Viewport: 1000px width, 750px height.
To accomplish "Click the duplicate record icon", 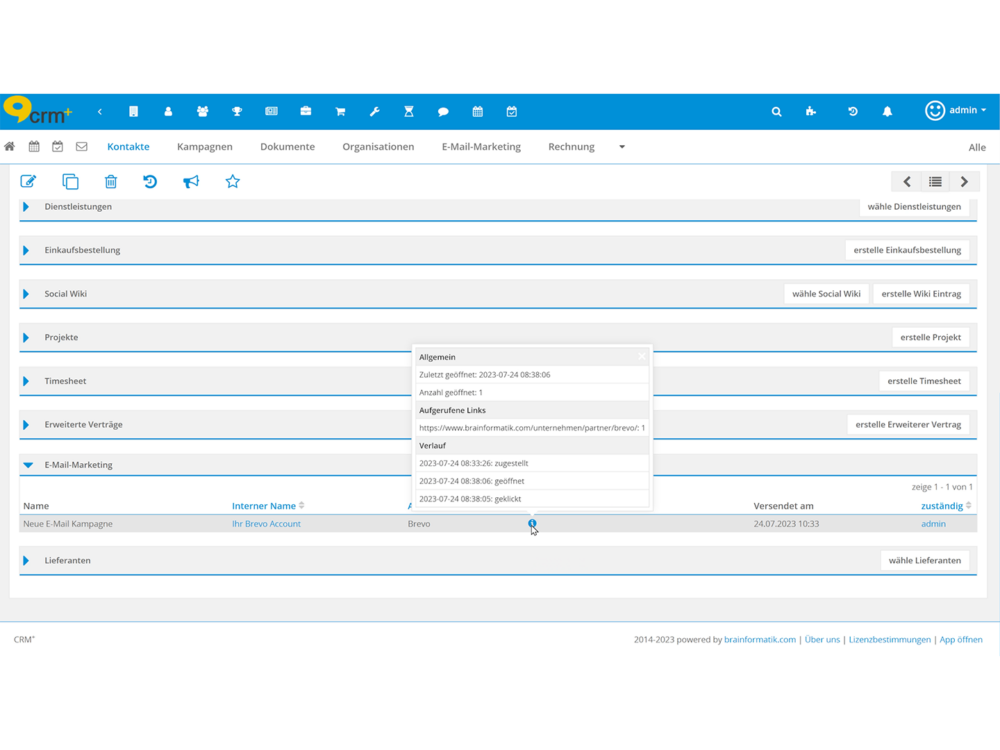I will 70,181.
